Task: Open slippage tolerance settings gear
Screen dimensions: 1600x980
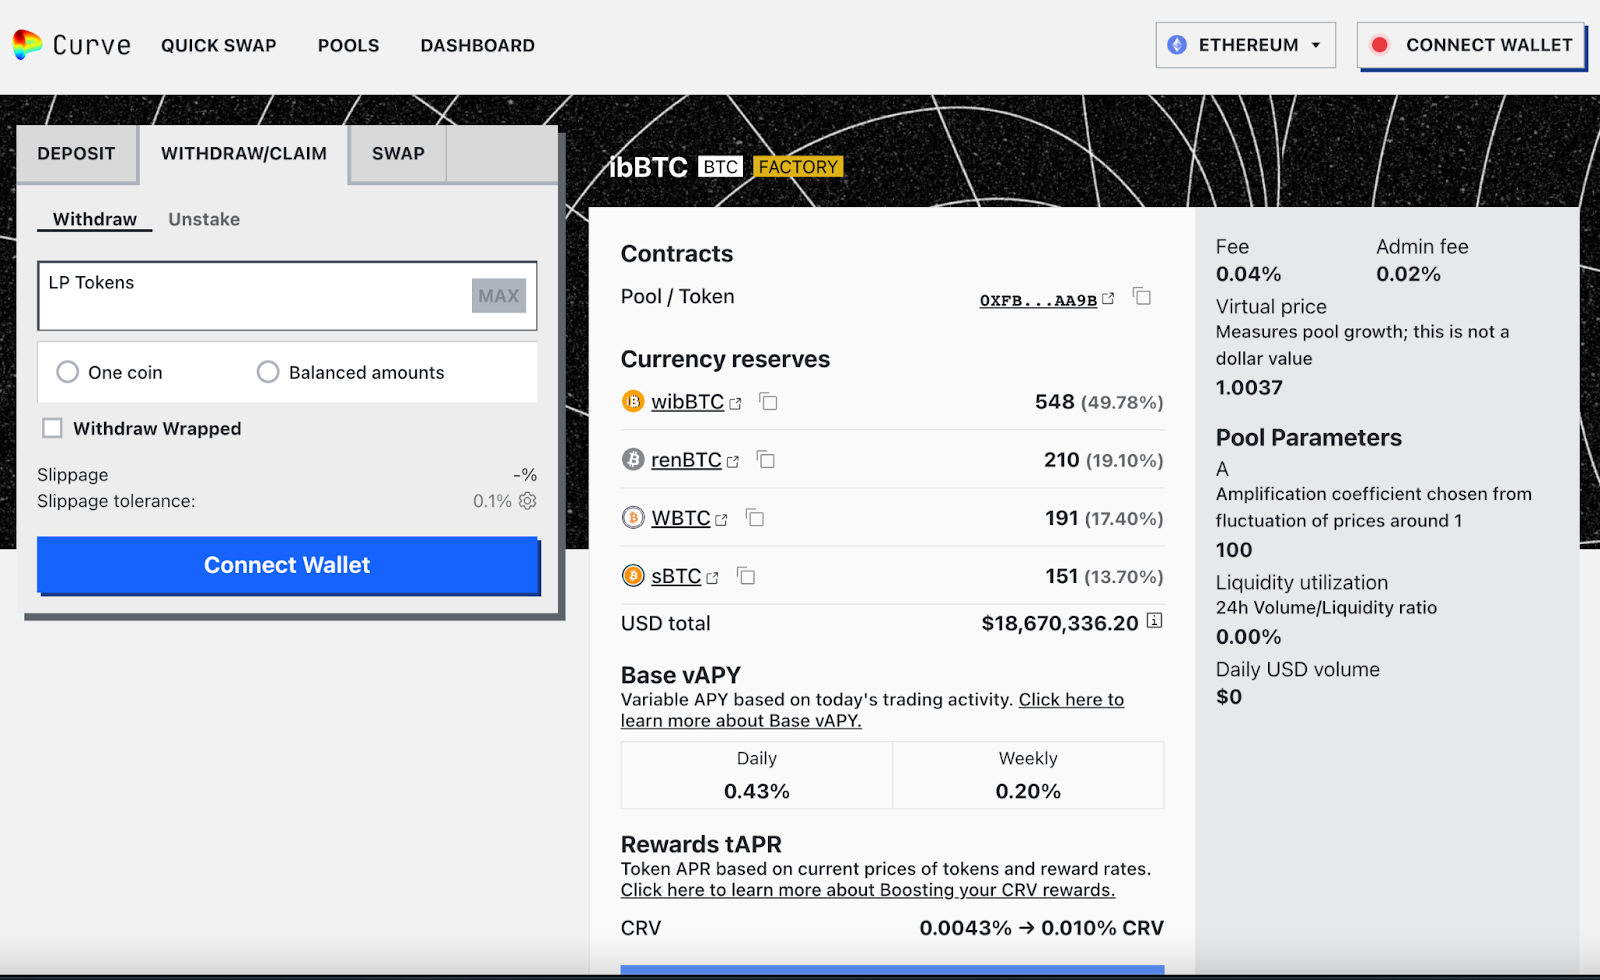Action: click(x=528, y=500)
